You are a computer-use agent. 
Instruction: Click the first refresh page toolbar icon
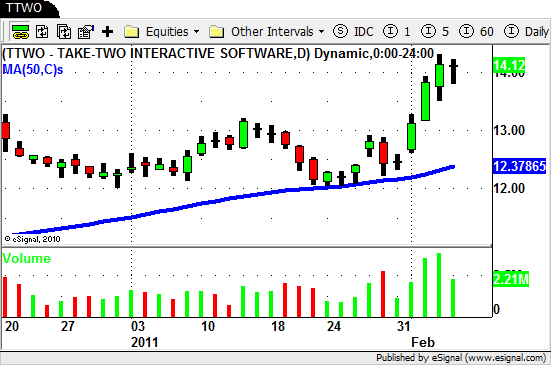43,32
